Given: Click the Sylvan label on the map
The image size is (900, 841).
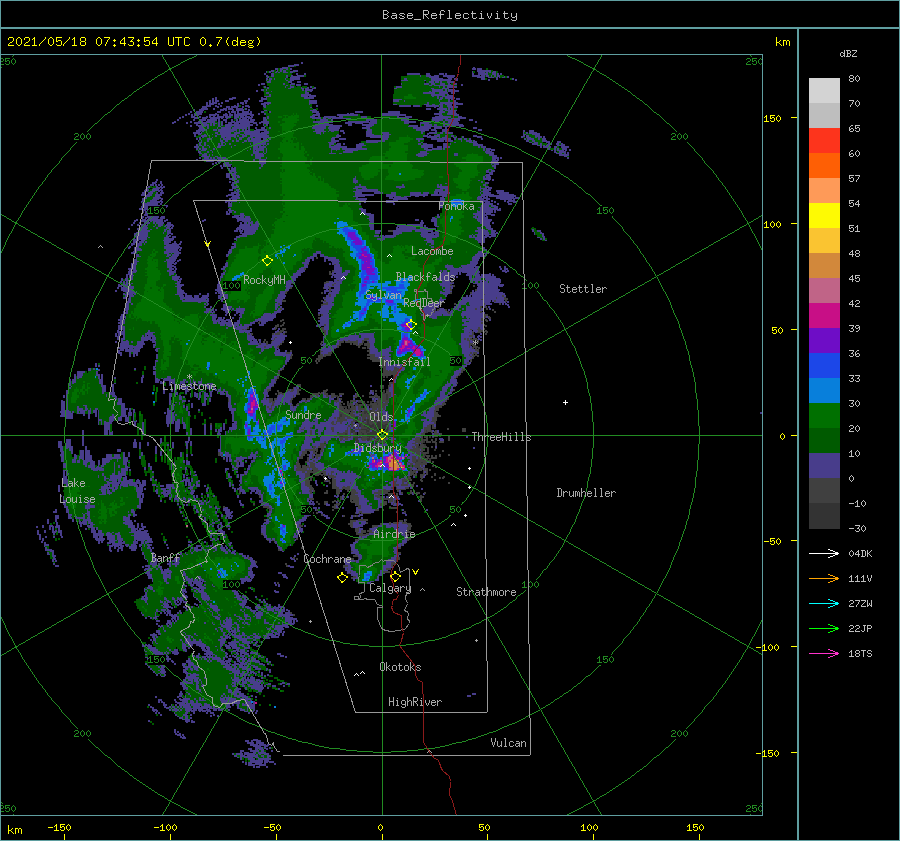Looking at the screenshot, I should [x=383, y=295].
